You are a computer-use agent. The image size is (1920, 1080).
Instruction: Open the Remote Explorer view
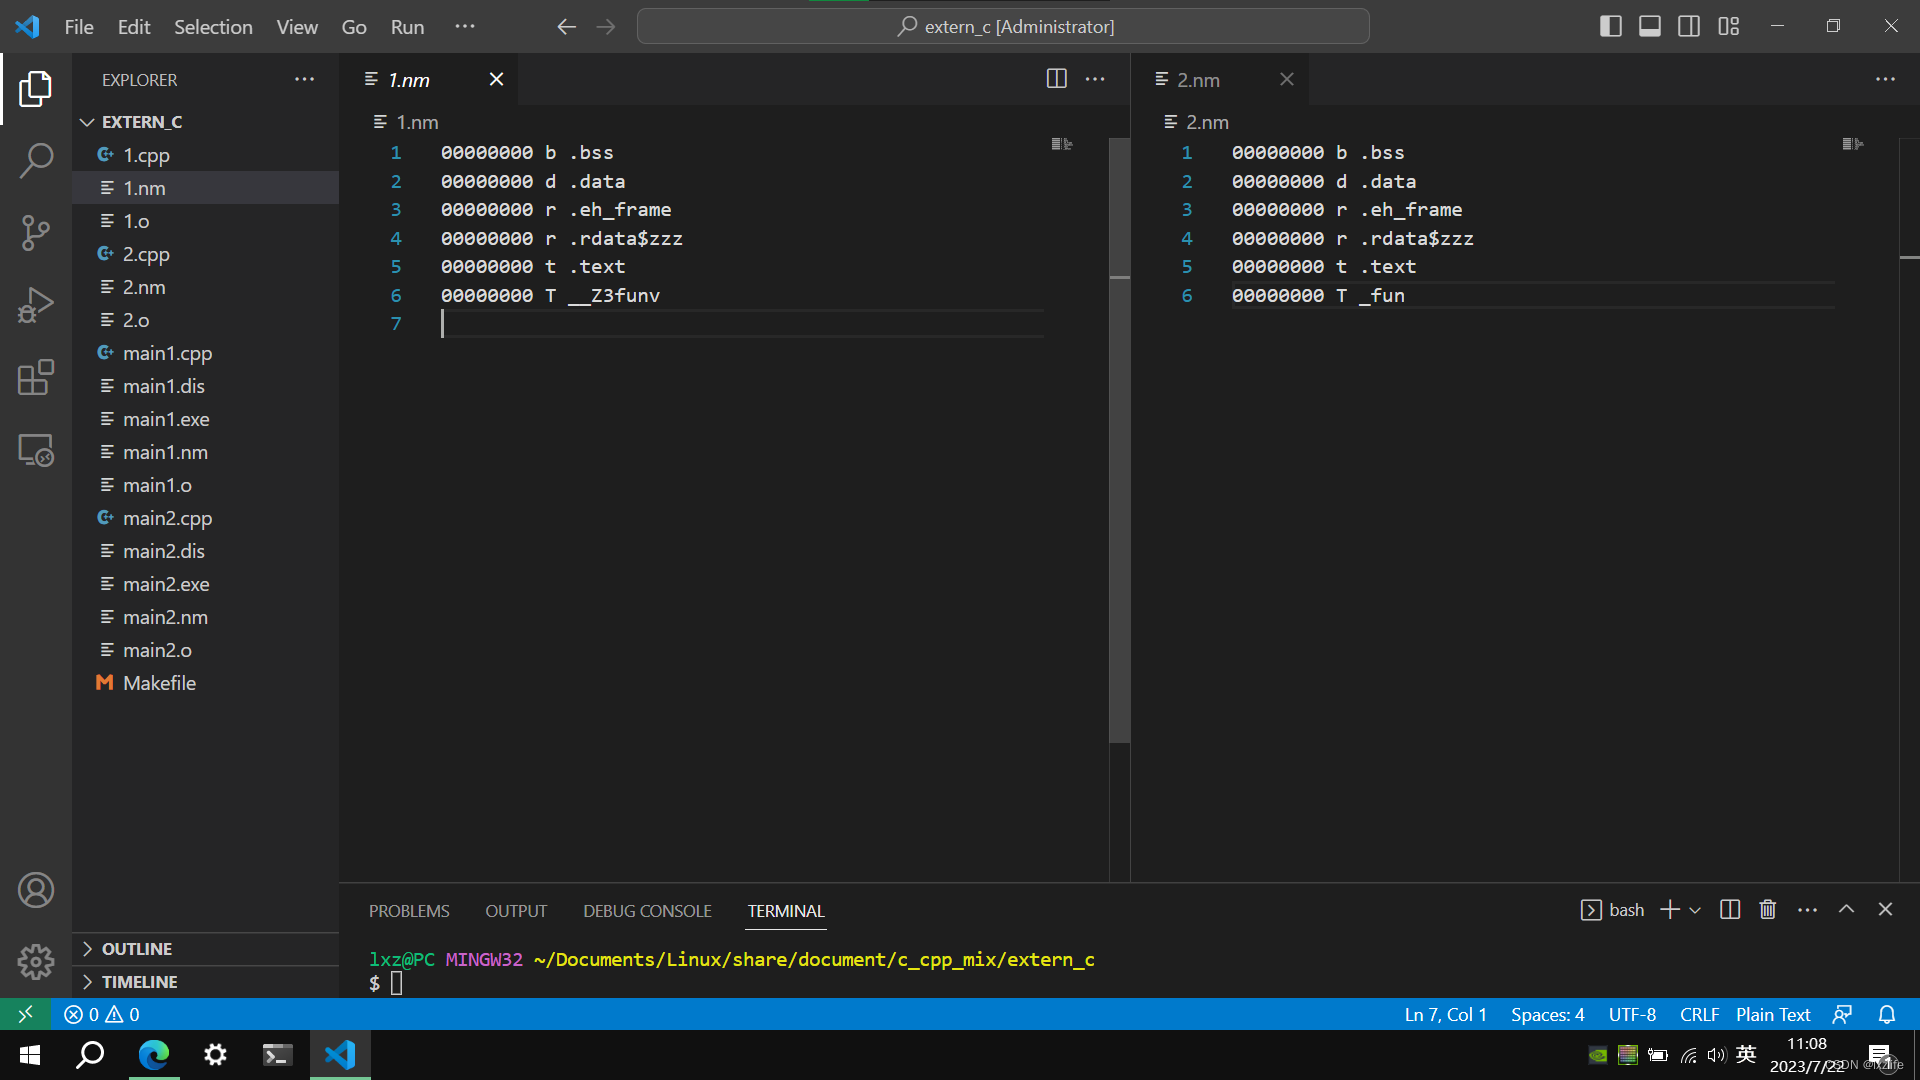click(36, 450)
